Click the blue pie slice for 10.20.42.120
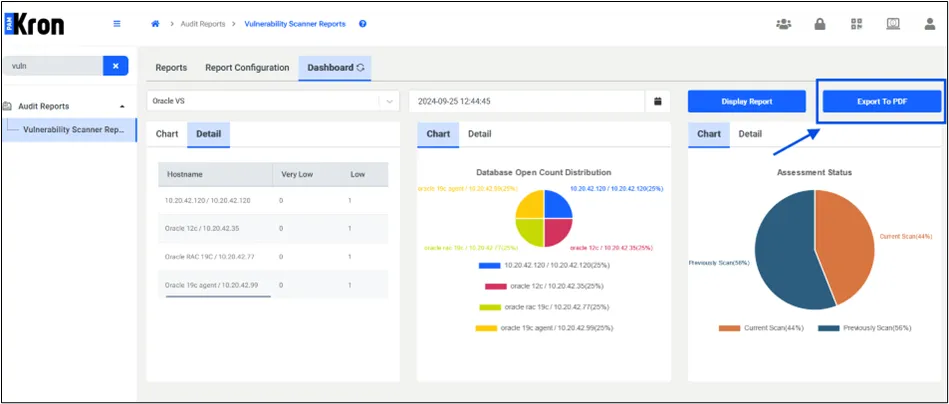949x404 pixels. 557,206
